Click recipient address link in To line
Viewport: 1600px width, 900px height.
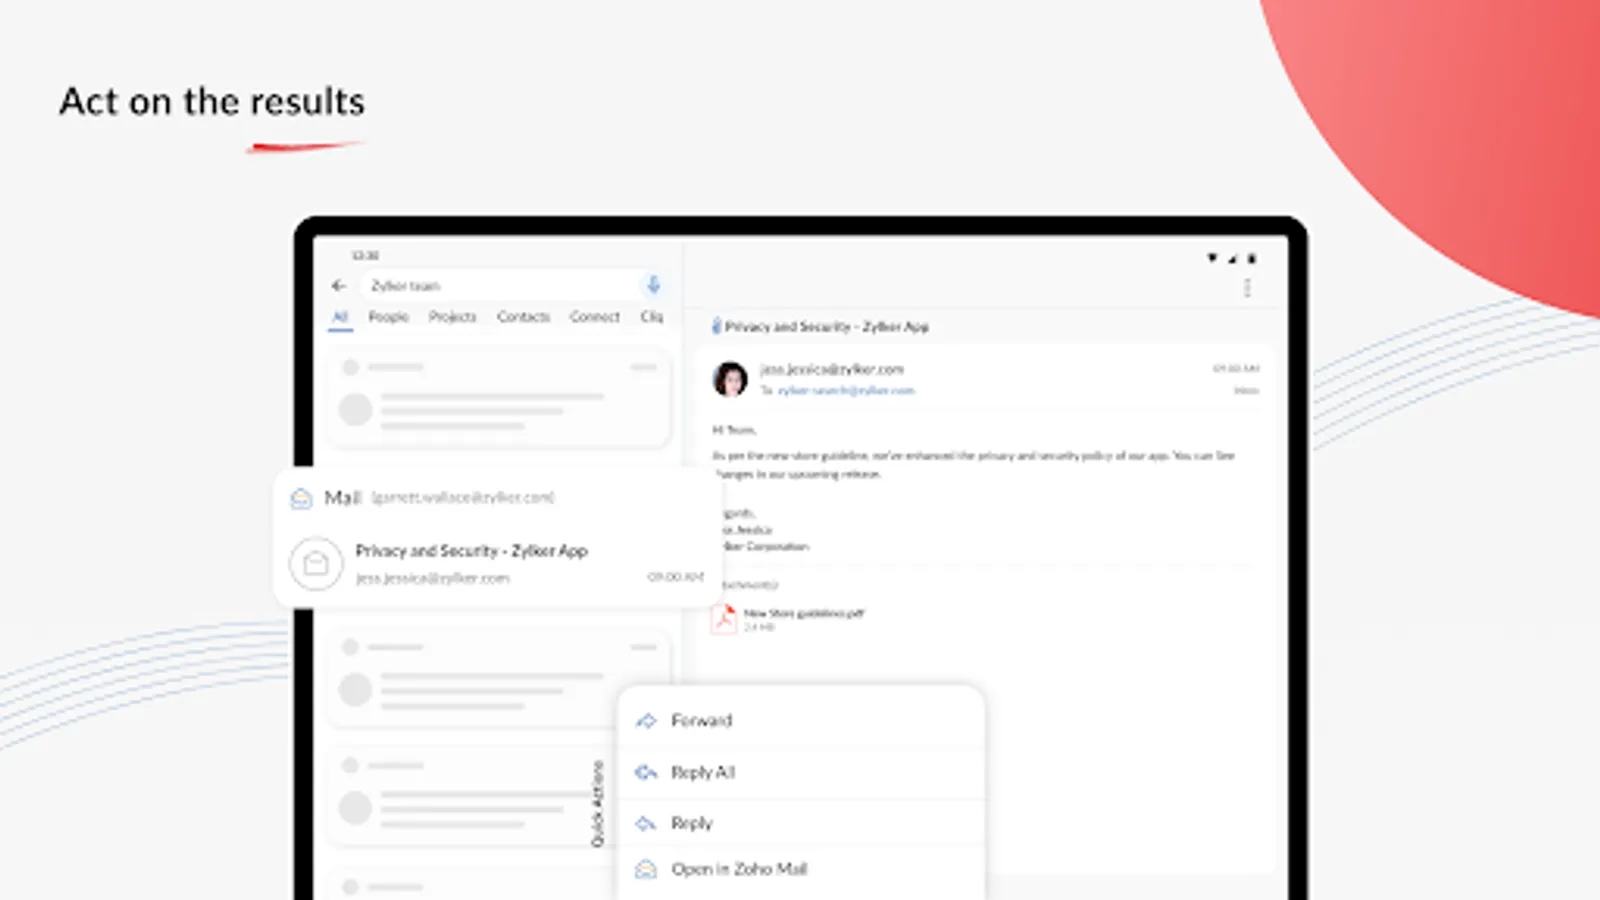coord(846,391)
